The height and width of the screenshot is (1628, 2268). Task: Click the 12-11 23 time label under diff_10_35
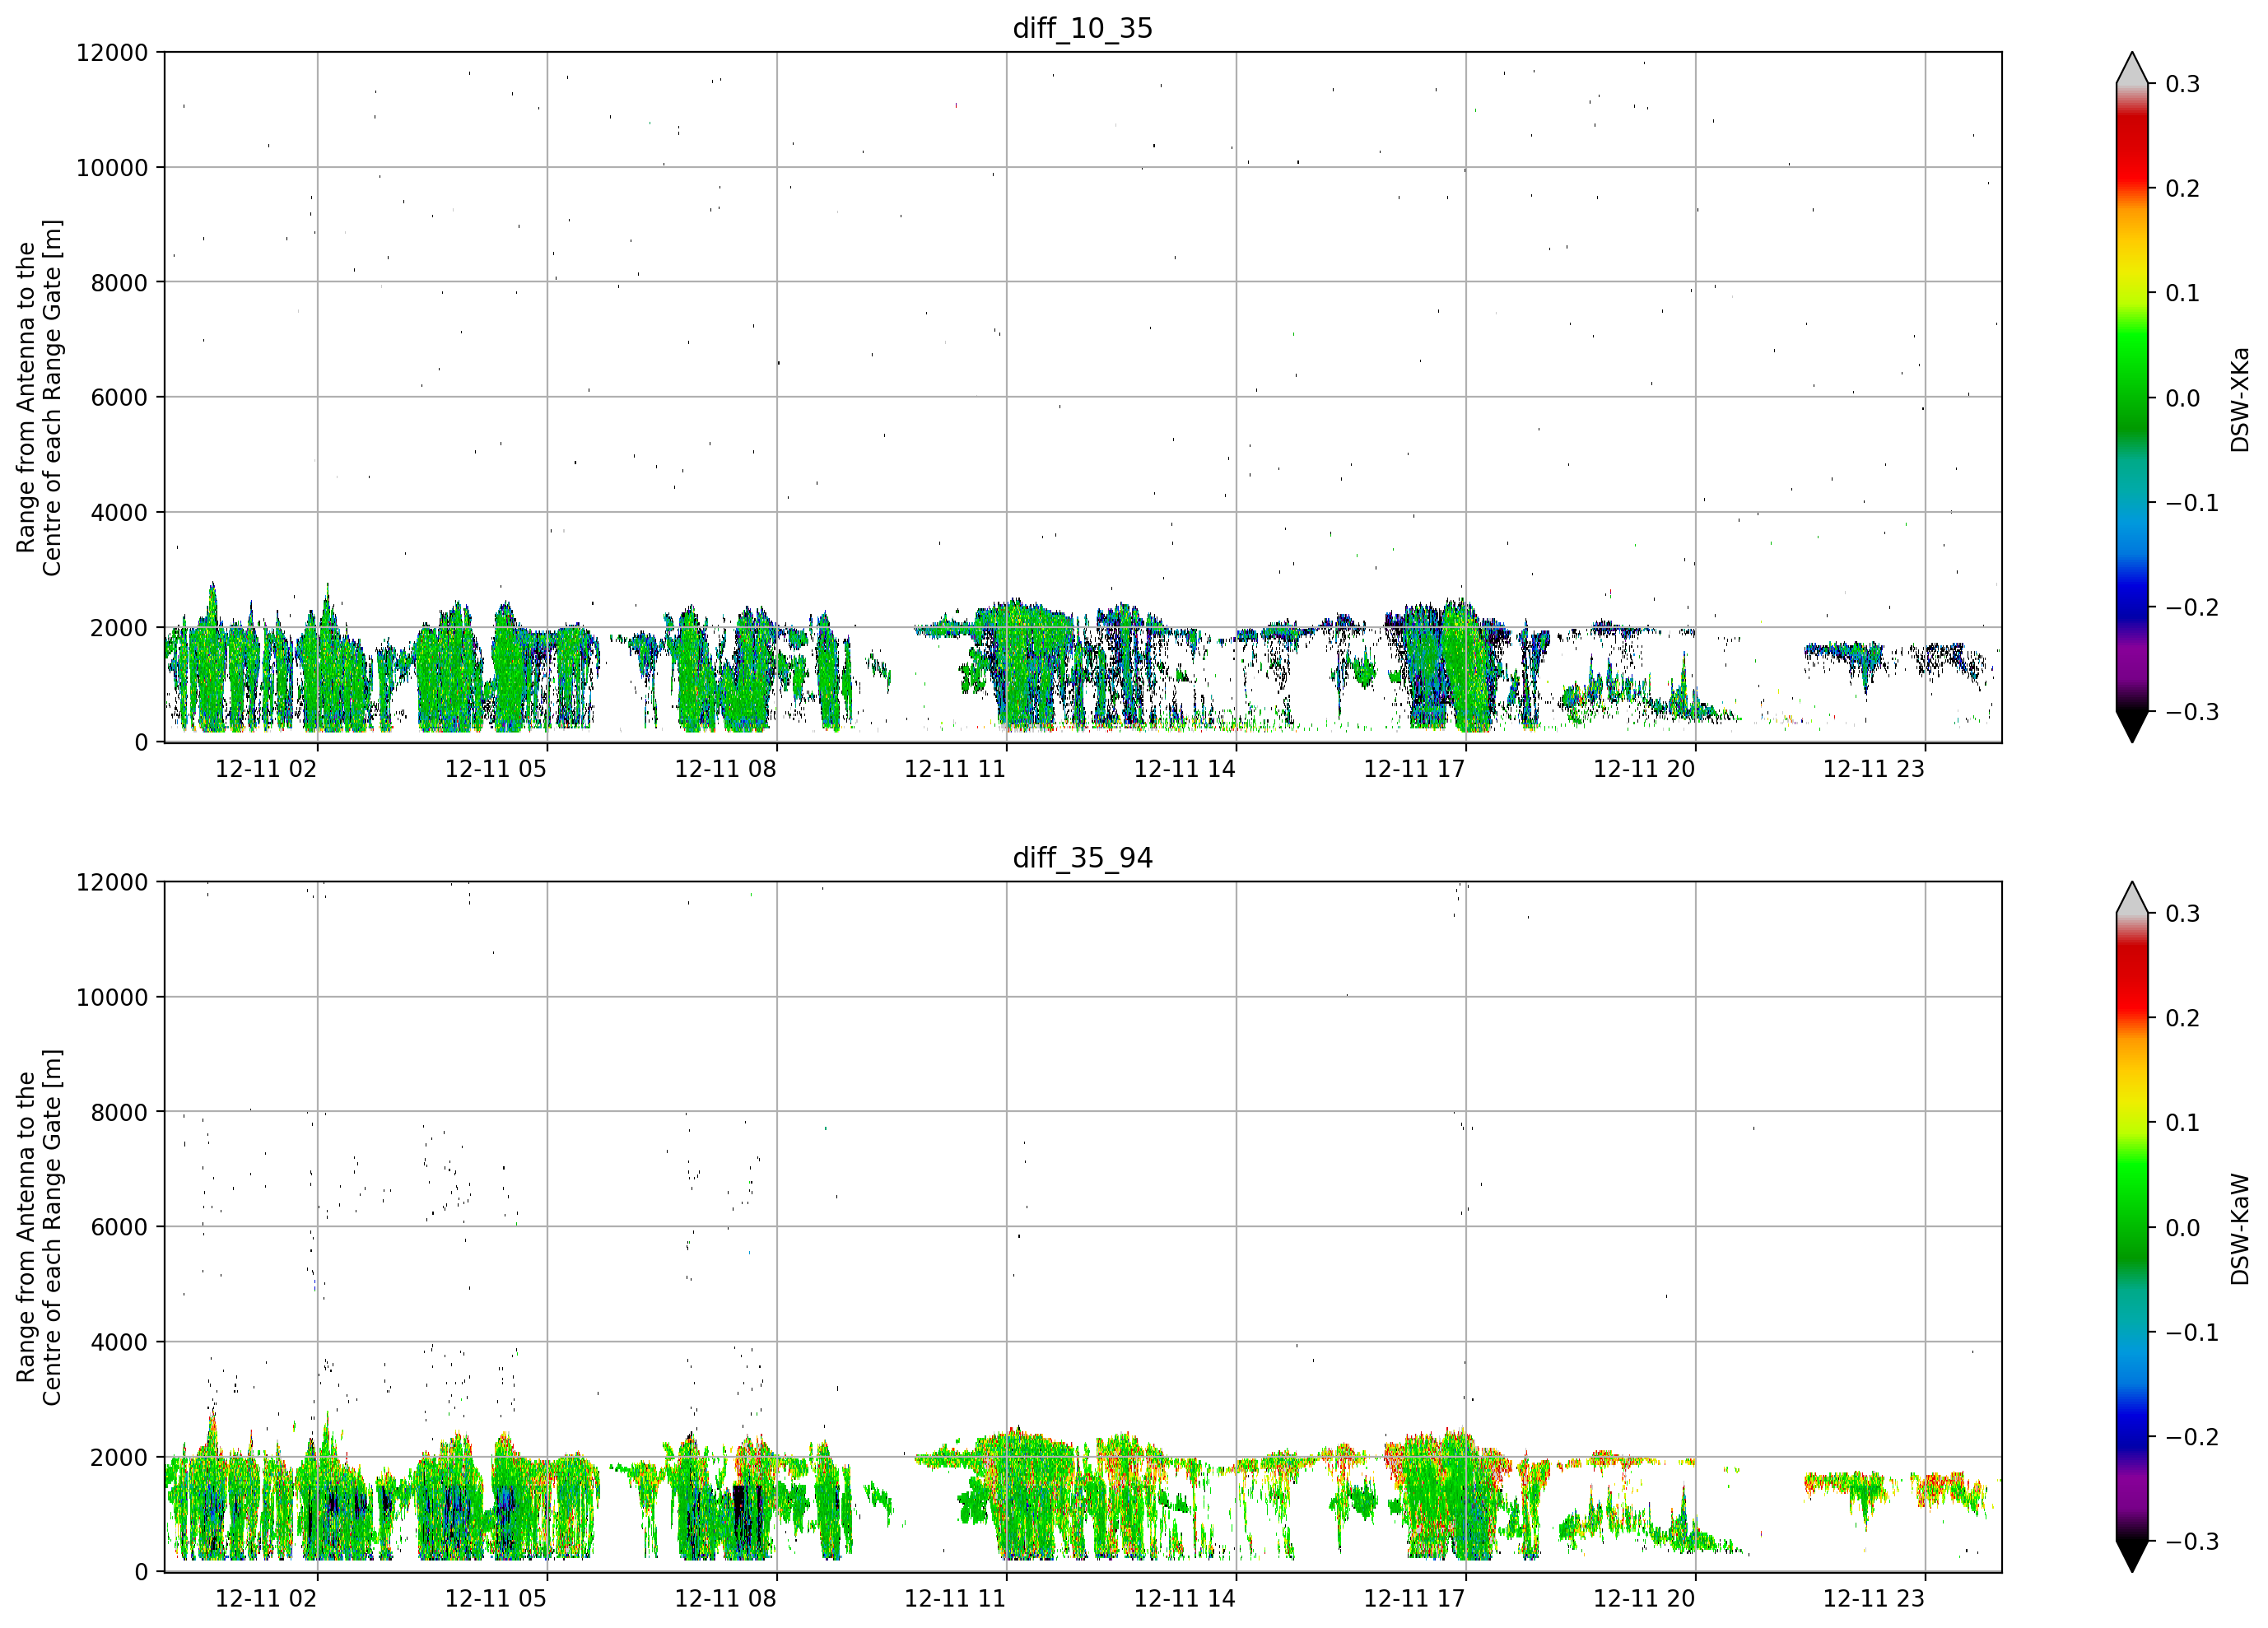tap(1874, 769)
